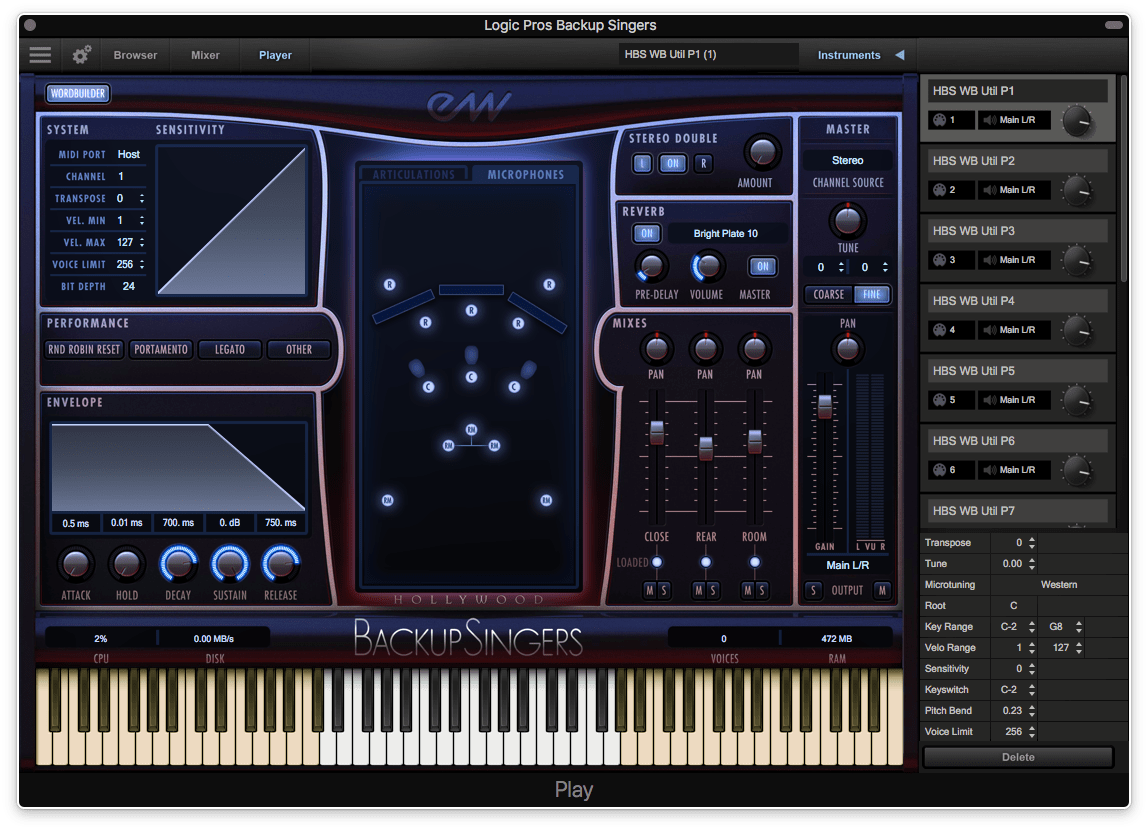Click the volume knob for HBS WB Util P3
The image size is (1148, 830).
[x=1077, y=261]
